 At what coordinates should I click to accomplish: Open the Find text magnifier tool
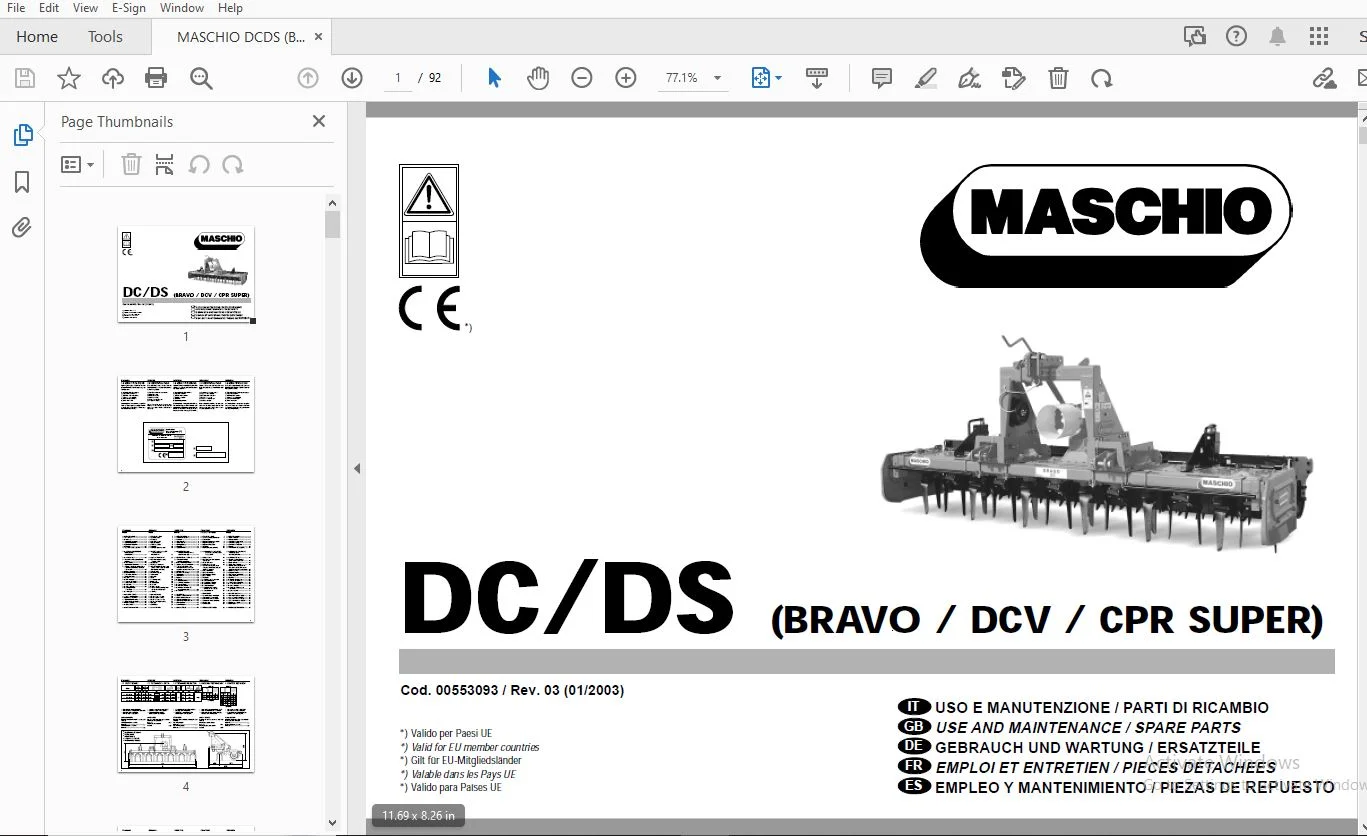(201, 78)
